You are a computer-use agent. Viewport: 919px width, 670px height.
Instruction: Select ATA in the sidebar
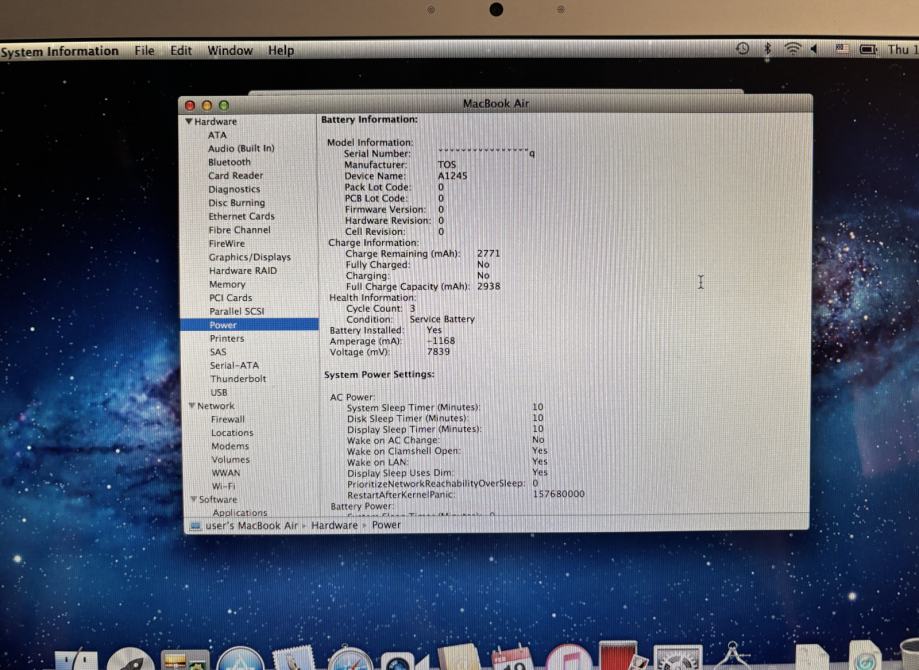coord(217,135)
